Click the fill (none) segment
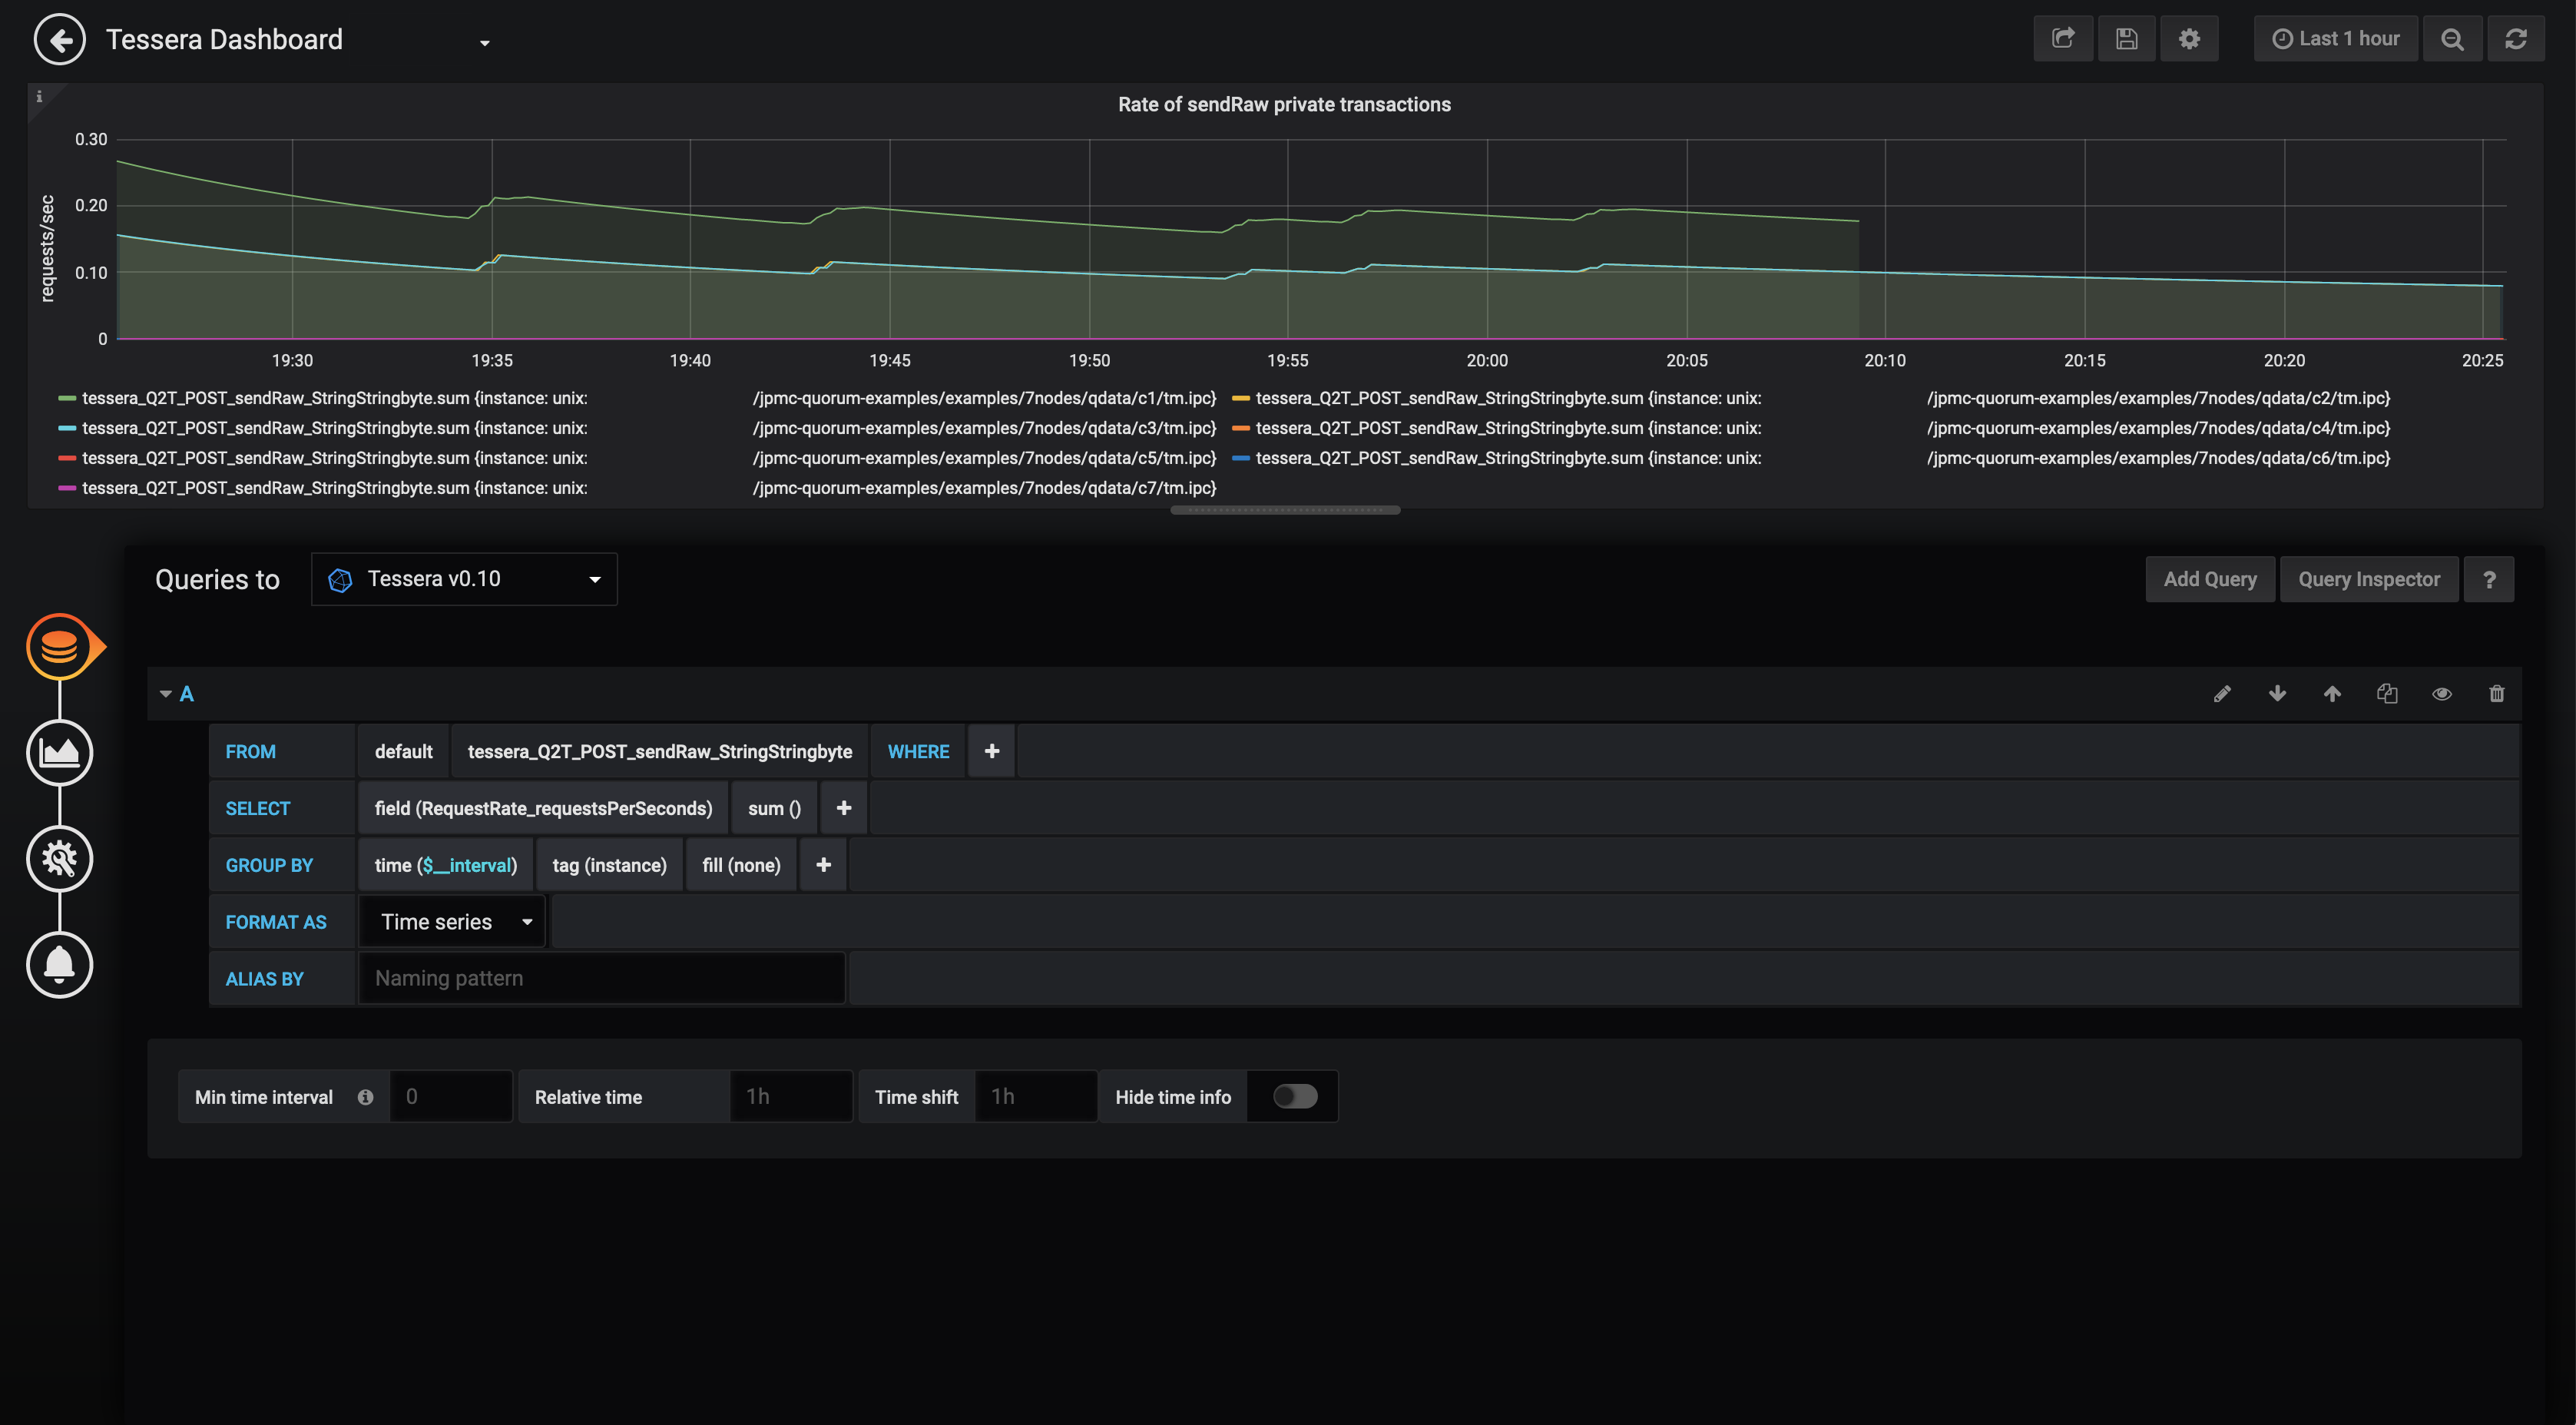2576x1425 pixels. 741,865
